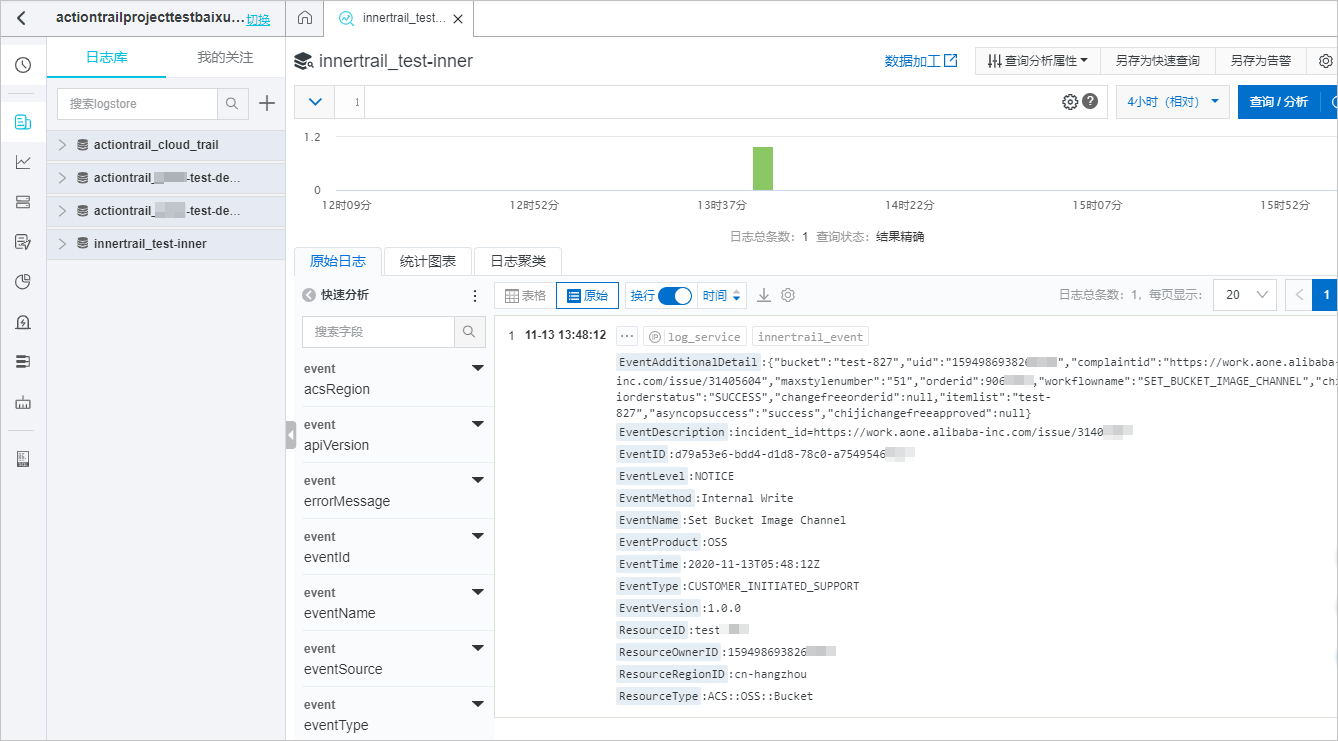
Task: Open the 数据加工 link
Action: (x=921, y=61)
